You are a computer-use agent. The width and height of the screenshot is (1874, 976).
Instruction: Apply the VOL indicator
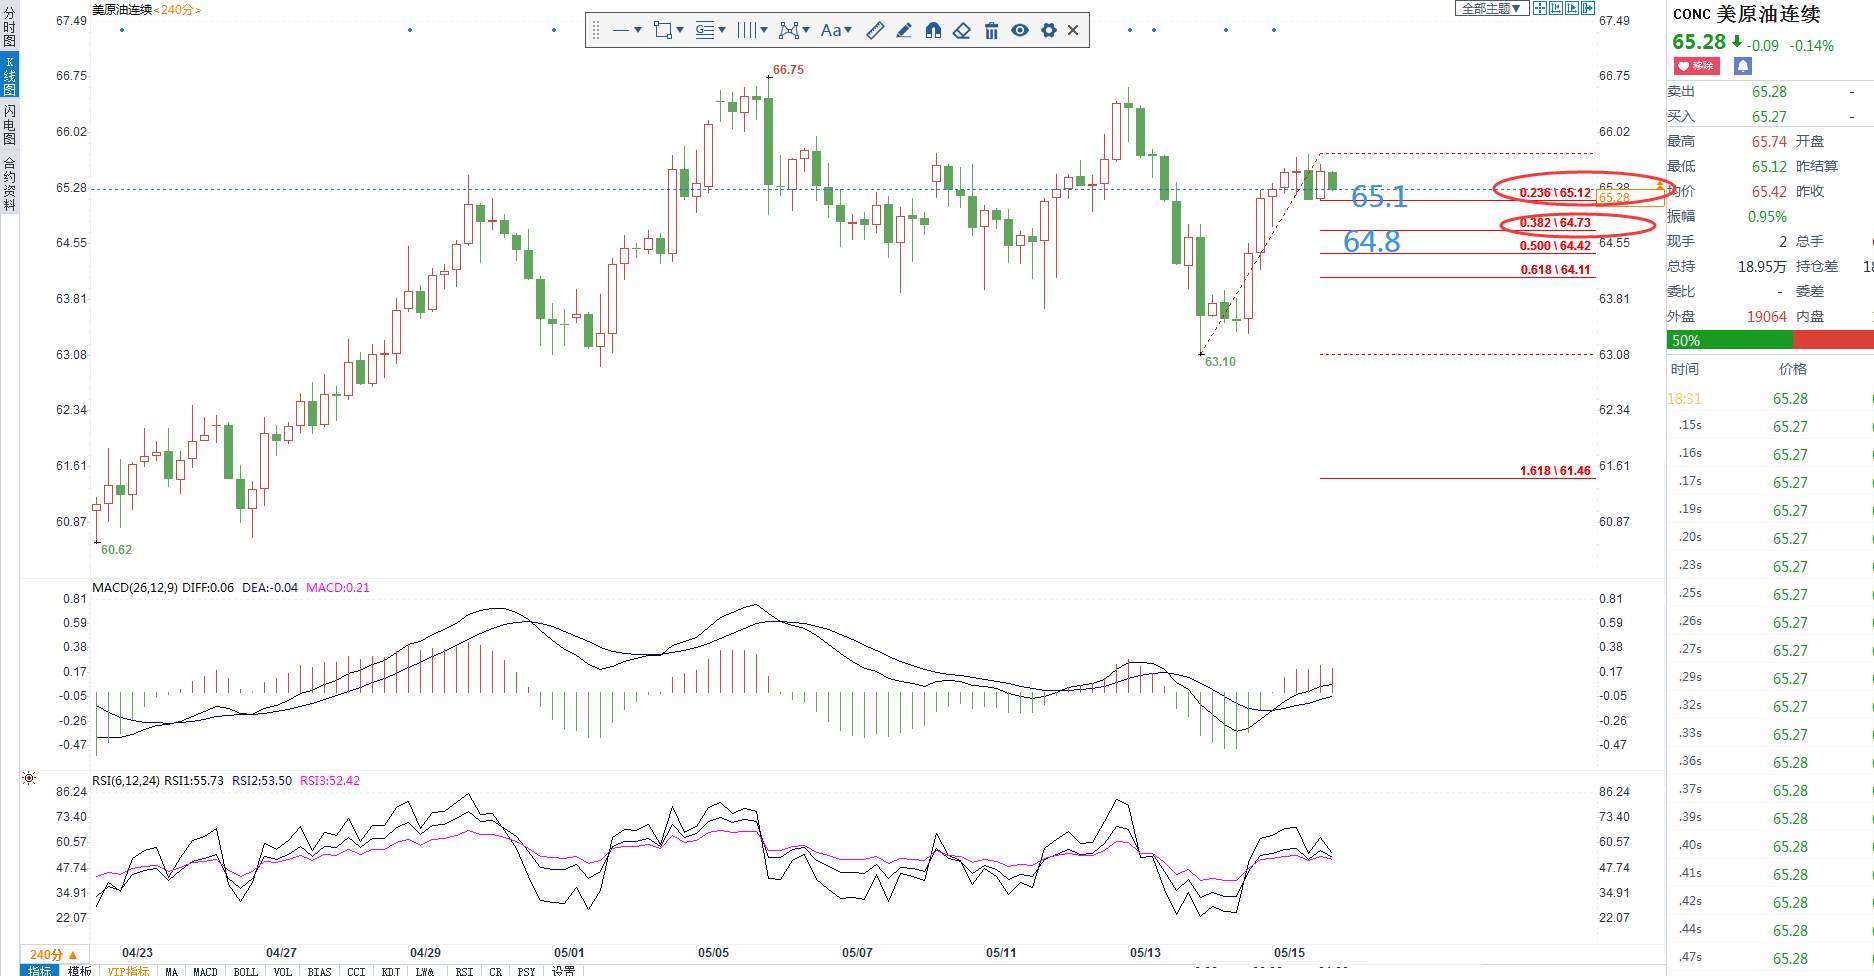[283, 970]
